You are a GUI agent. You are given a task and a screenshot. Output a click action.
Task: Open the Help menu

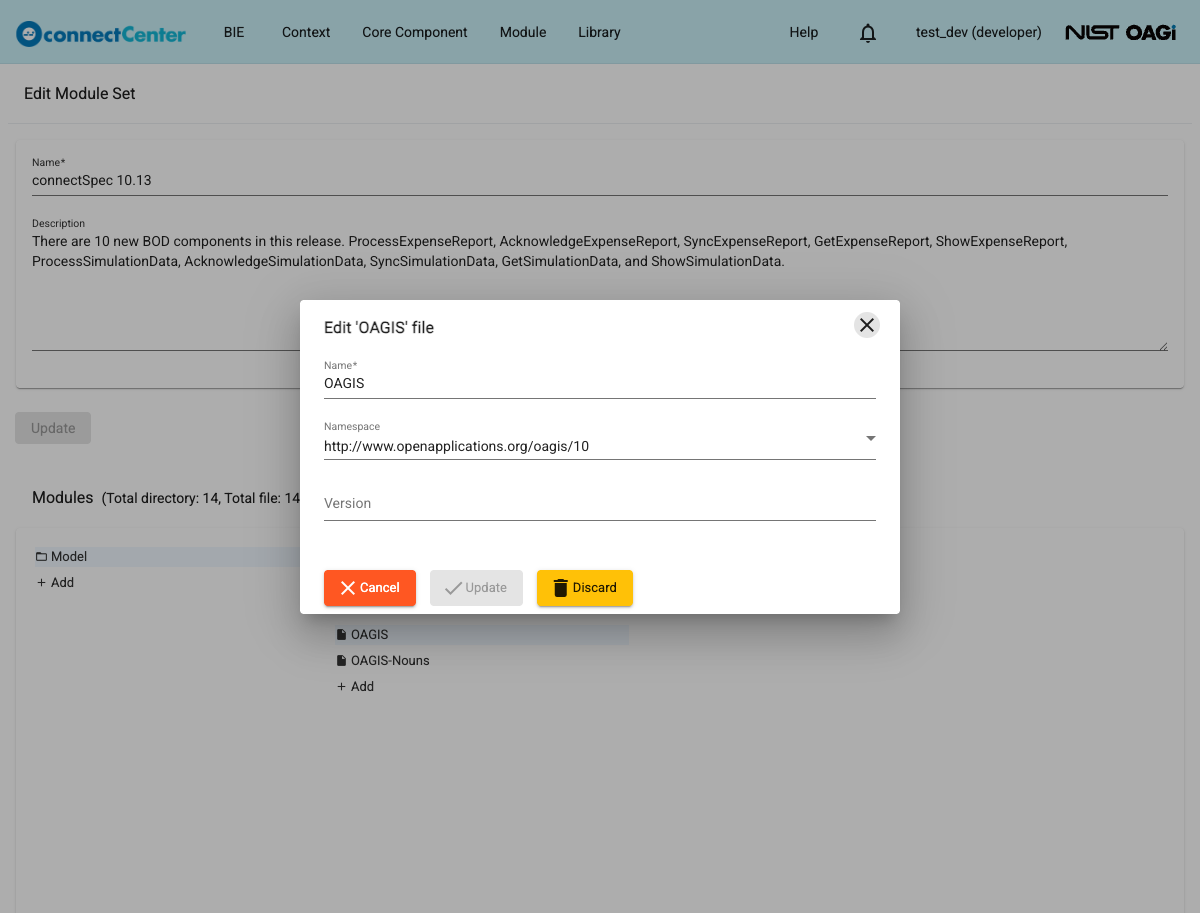click(x=804, y=32)
